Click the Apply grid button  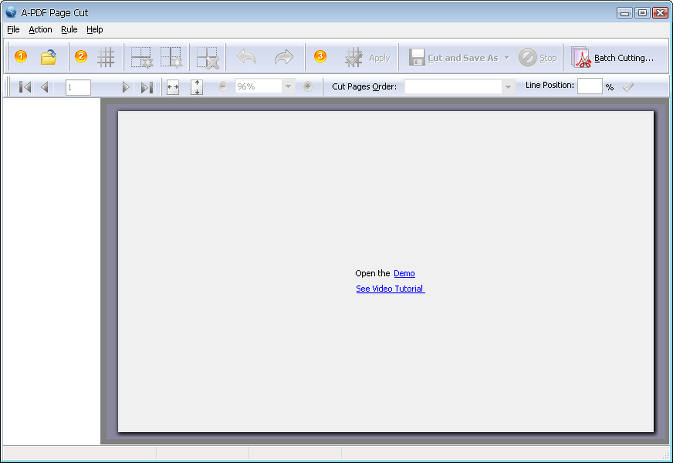coord(367,58)
